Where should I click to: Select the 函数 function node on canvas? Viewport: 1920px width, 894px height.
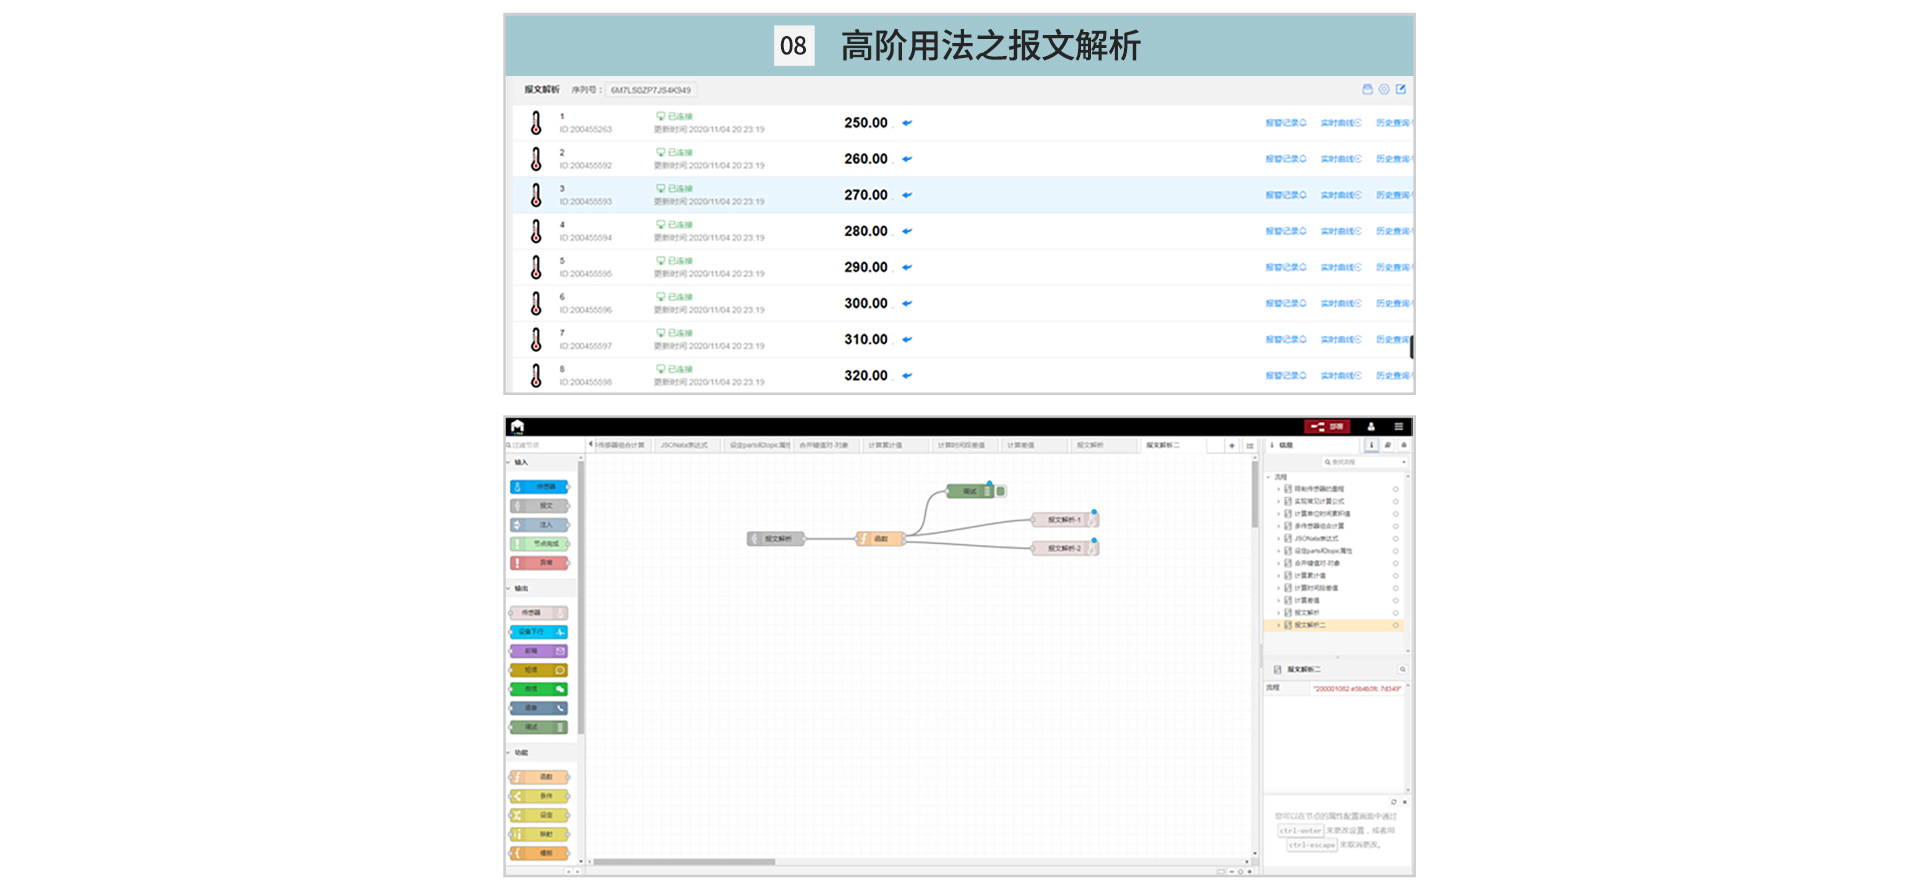point(880,539)
